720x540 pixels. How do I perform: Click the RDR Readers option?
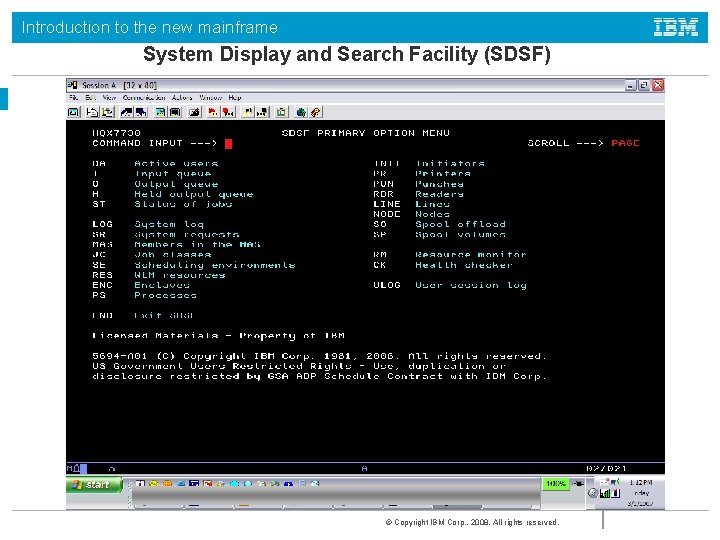click(418, 194)
